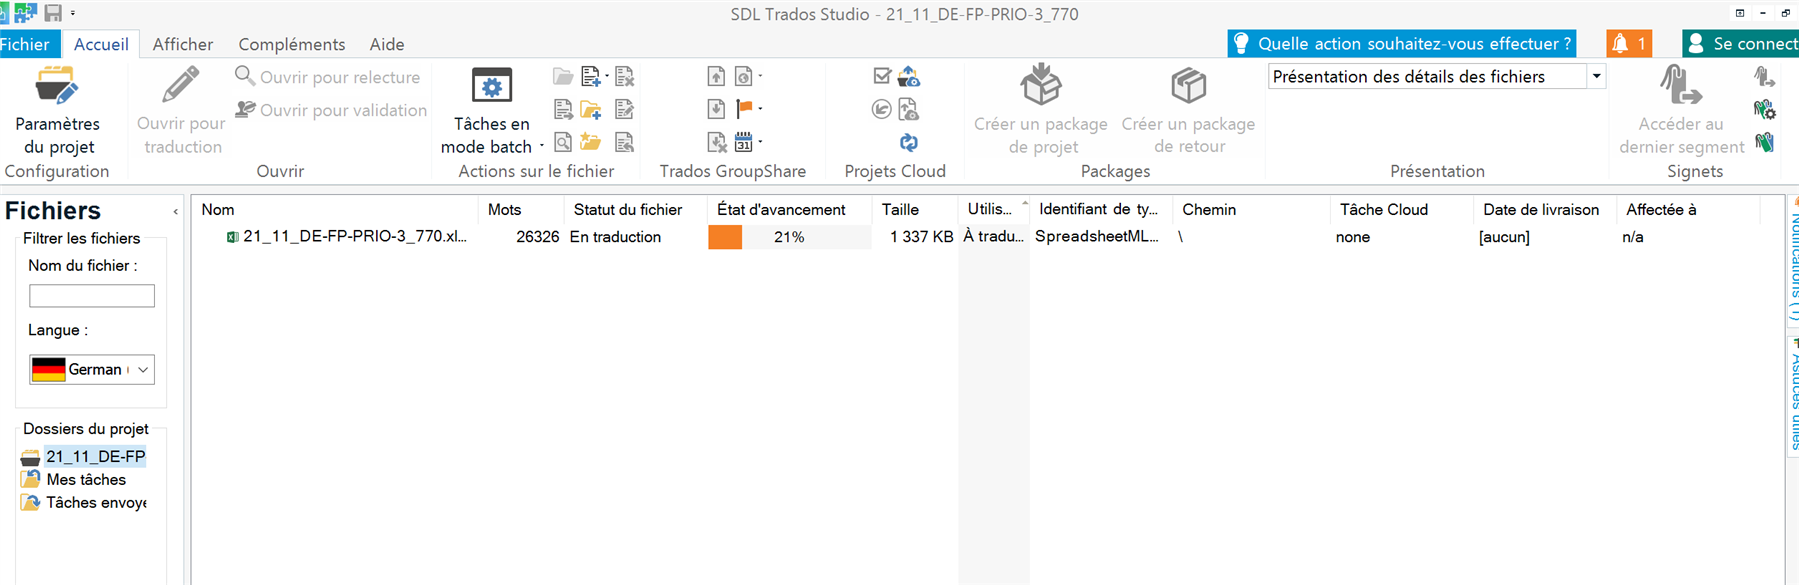
Task: Click Ouvrir pour relecture
Action: pos(328,77)
